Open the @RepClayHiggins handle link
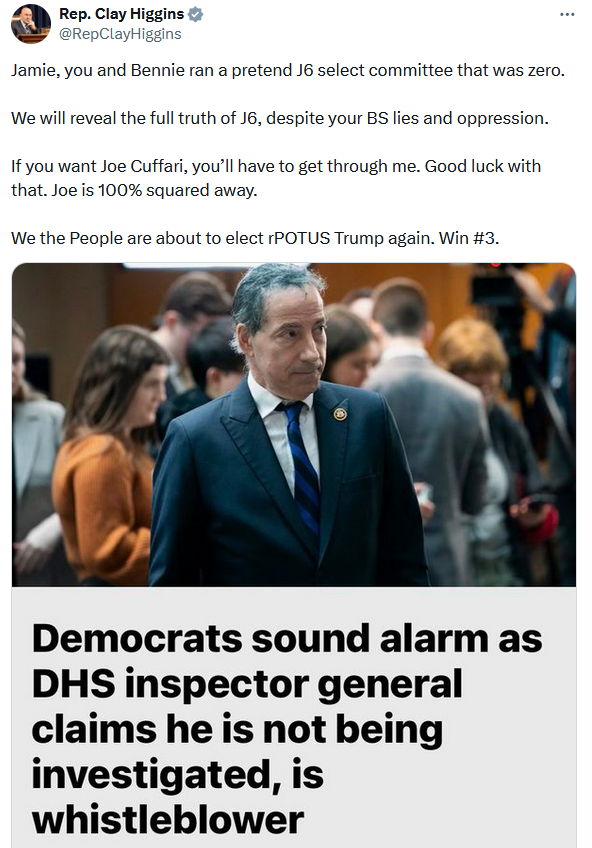The image size is (592, 848). pos(120,34)
